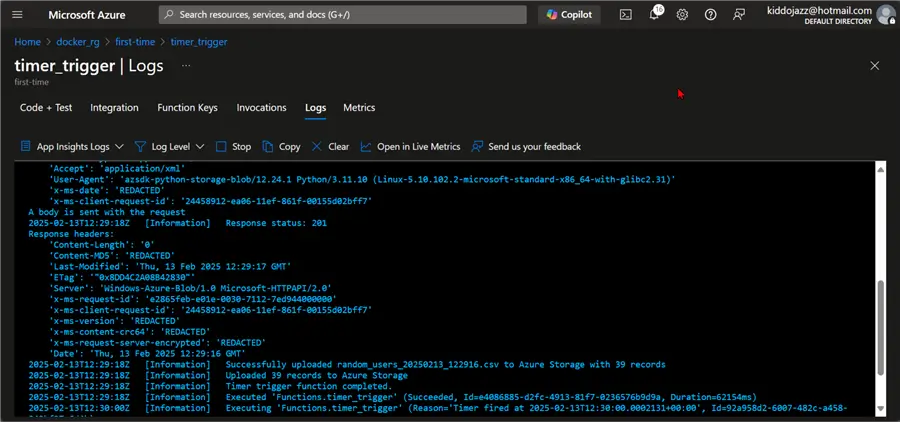Screen dimensions: 900x422
Task: Click the user account avatar
Action: (x=886, y=15)
